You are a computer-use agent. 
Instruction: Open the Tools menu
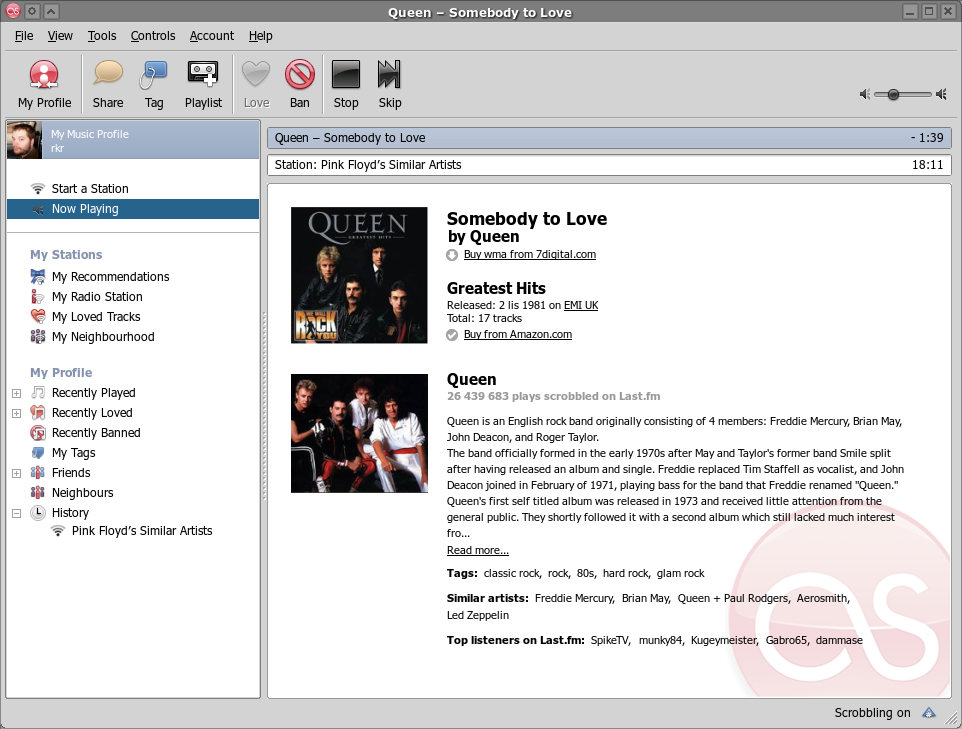tap(102, 36)
